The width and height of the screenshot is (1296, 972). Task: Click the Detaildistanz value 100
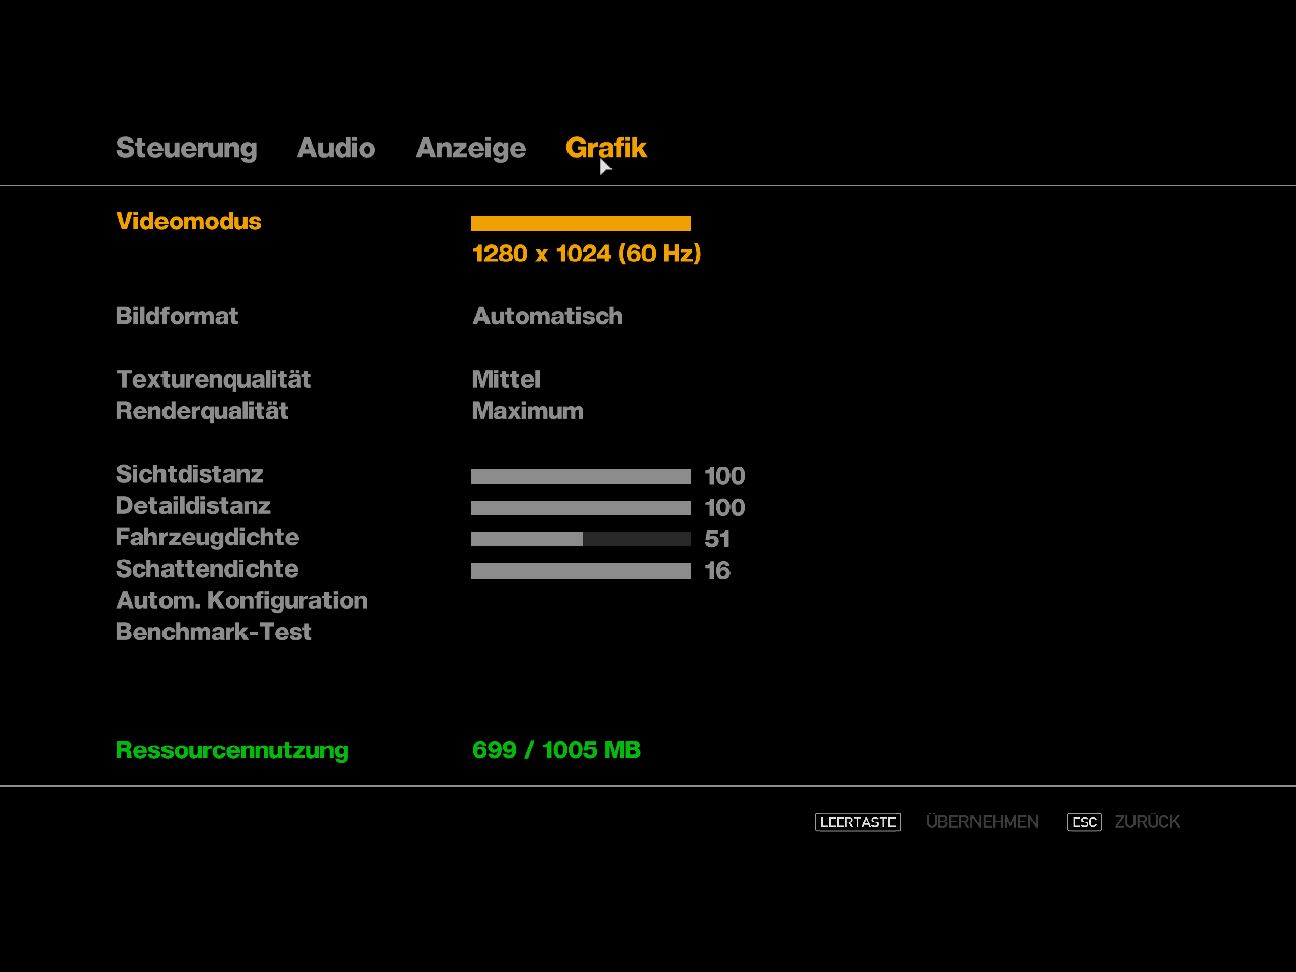point(725,508)
